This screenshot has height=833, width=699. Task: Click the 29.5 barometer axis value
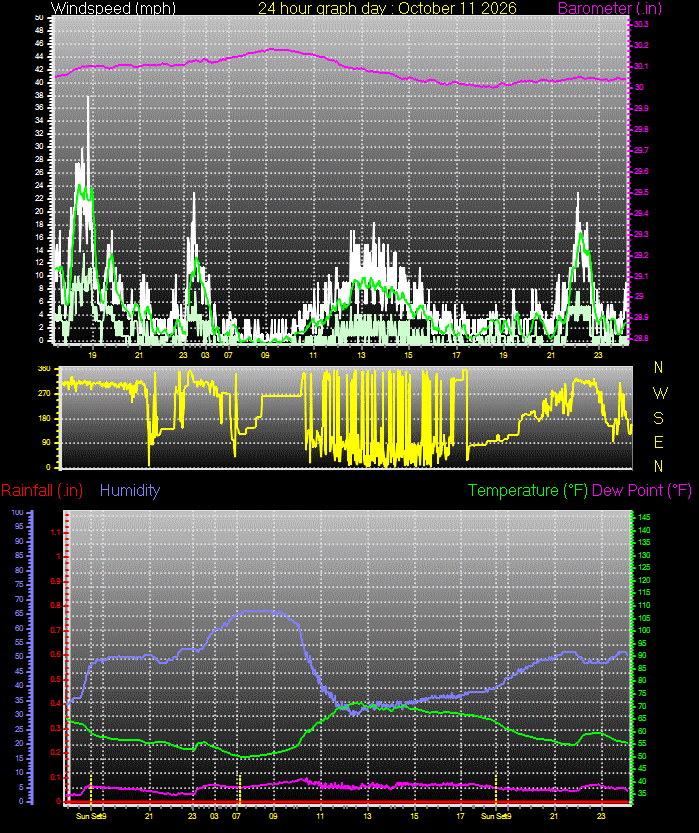tap(641, 192)
